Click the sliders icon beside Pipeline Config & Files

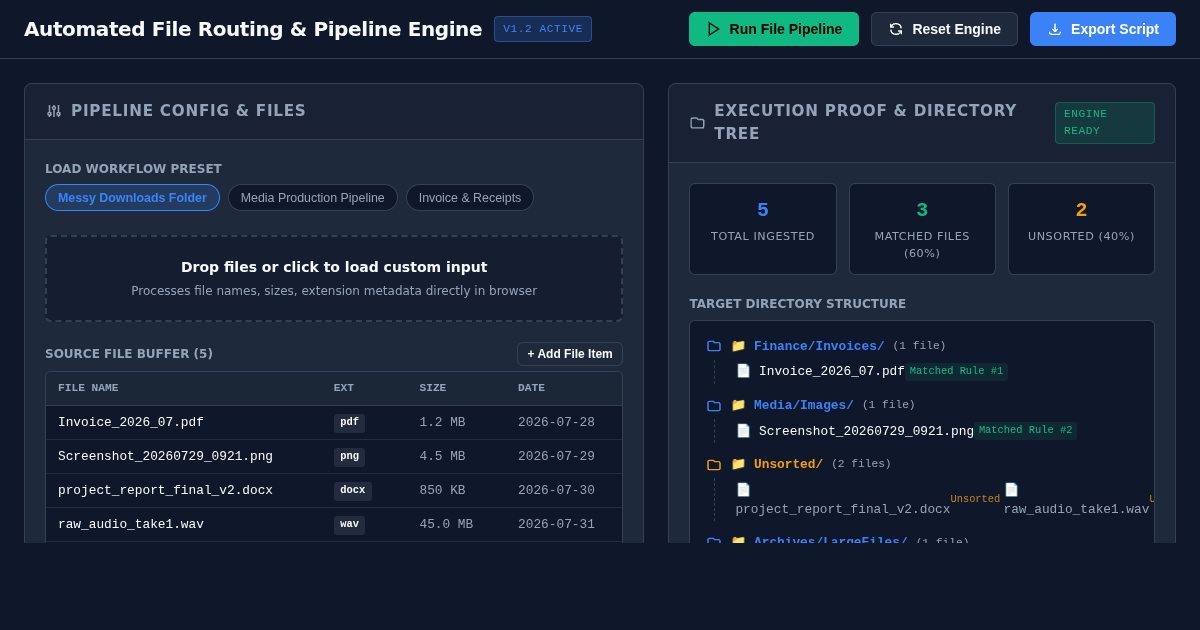click(x=54, y=111)
